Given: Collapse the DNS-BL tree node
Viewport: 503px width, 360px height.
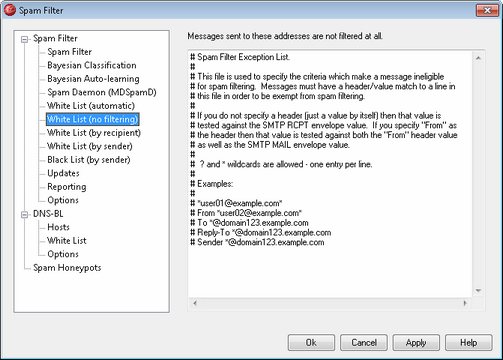Looking at the screenshot, I should coord(24,215).
